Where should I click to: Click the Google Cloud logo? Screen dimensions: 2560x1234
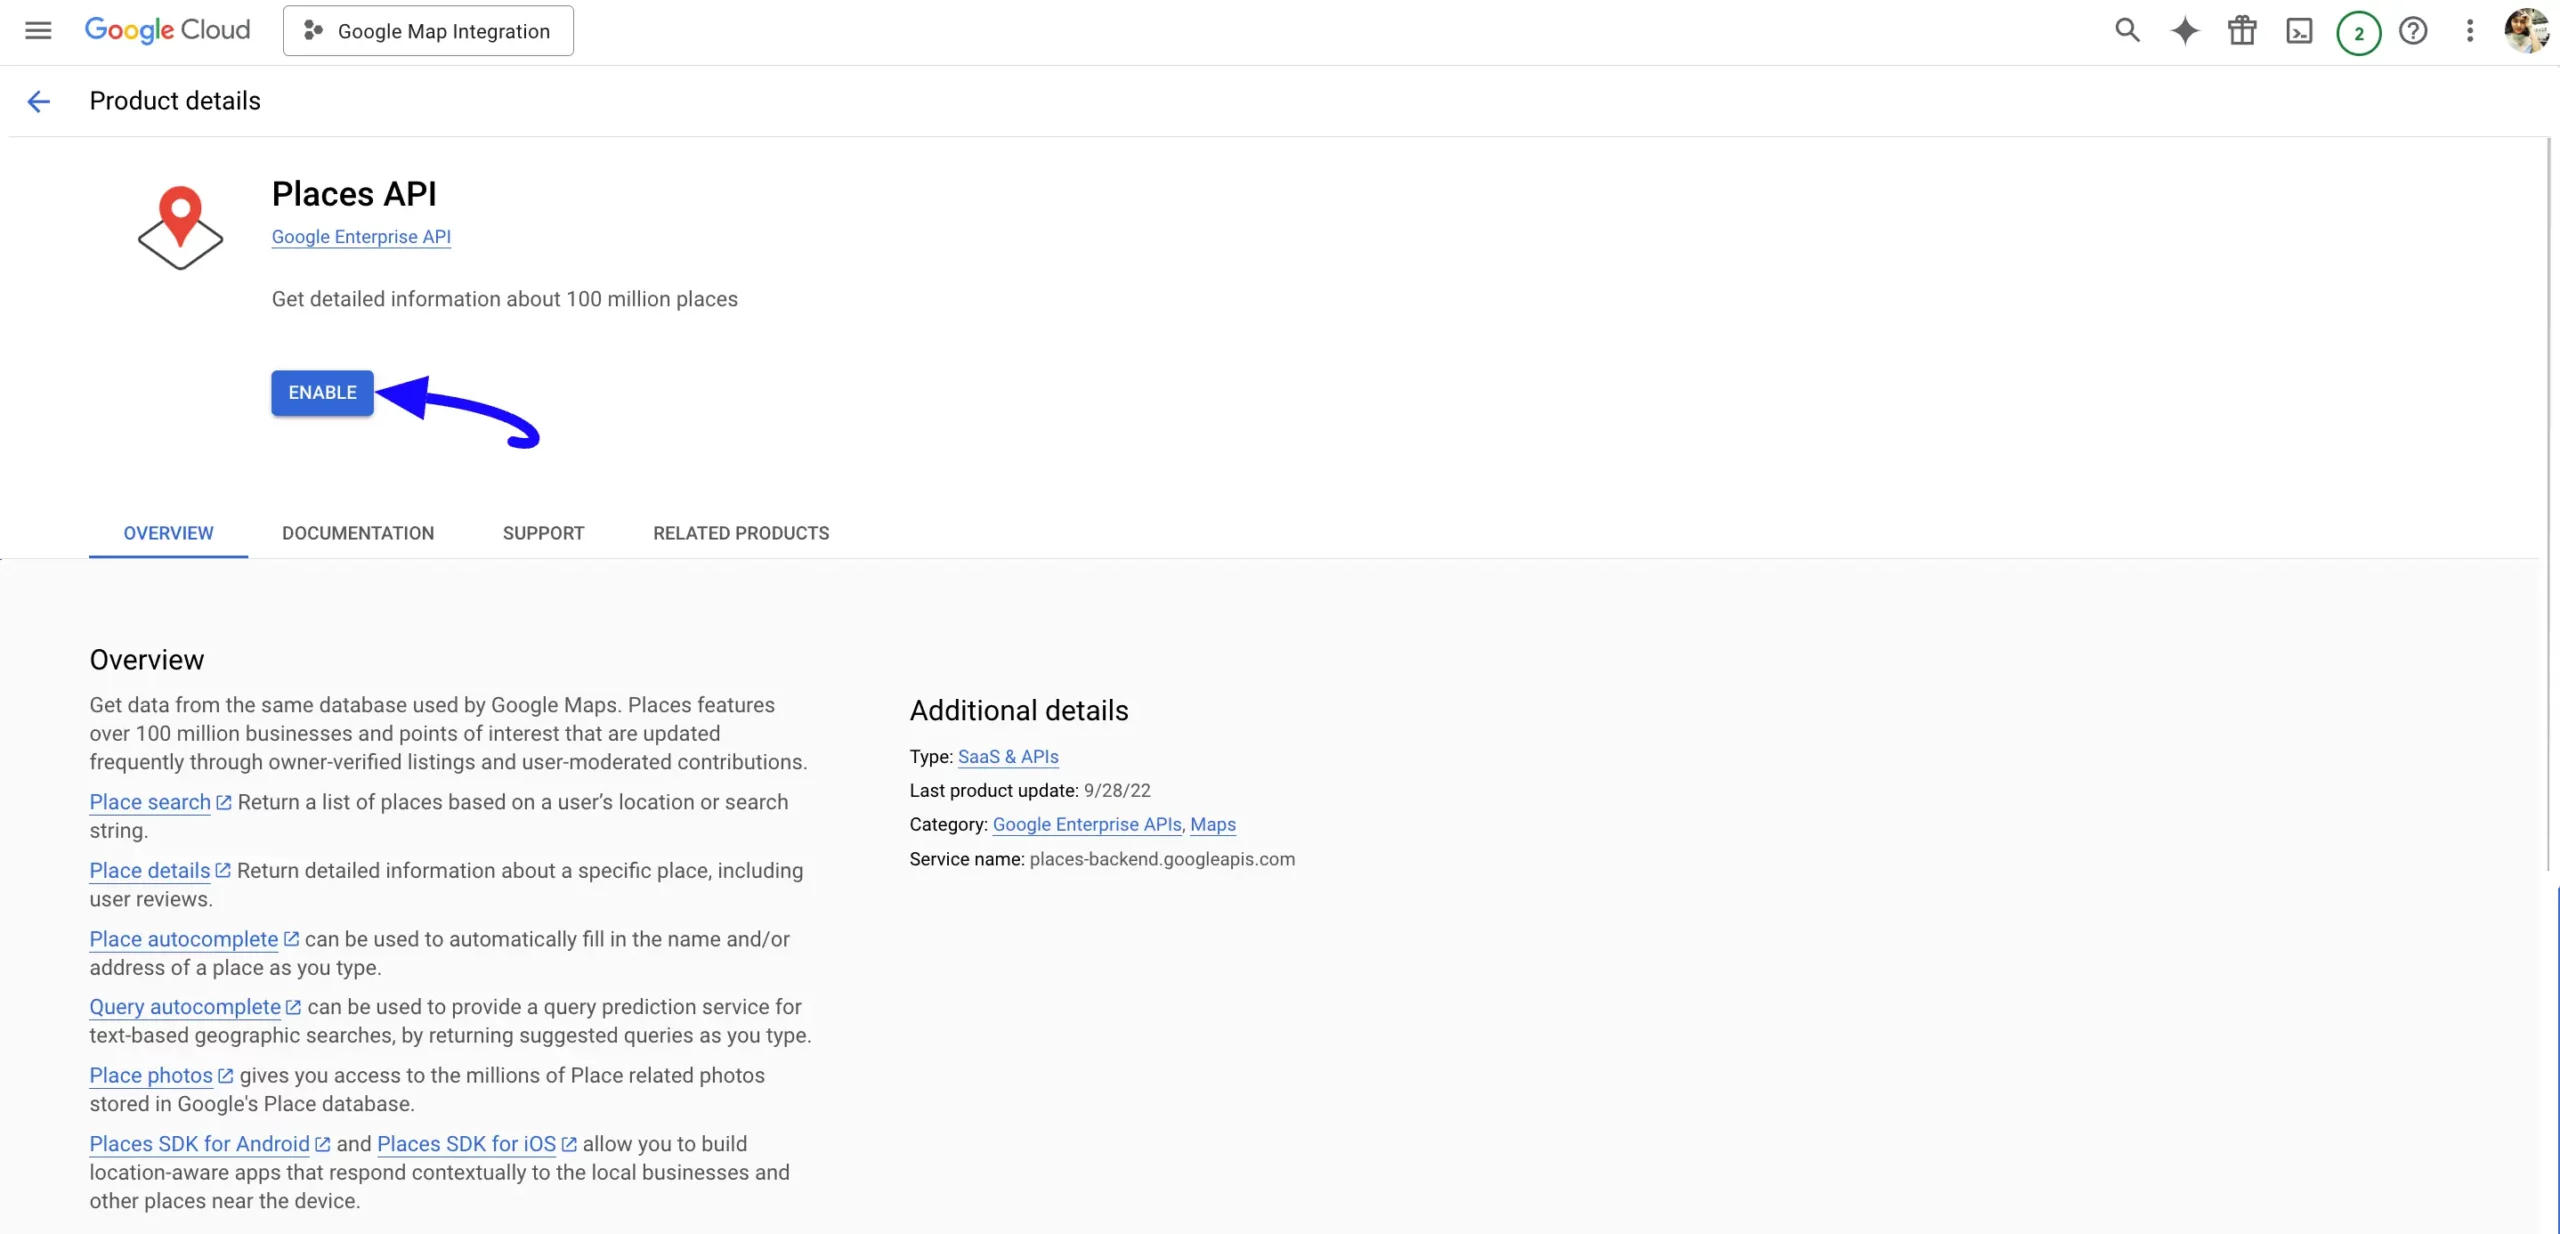(x=167, y=30)
